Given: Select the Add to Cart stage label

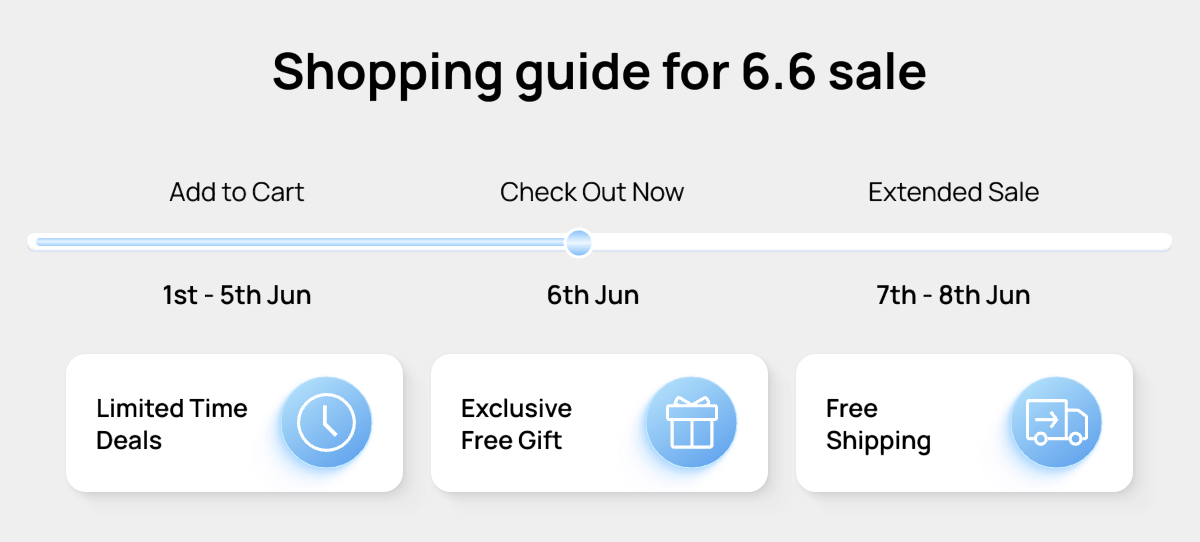Looking at the screenshot, I should pos(237,192).
